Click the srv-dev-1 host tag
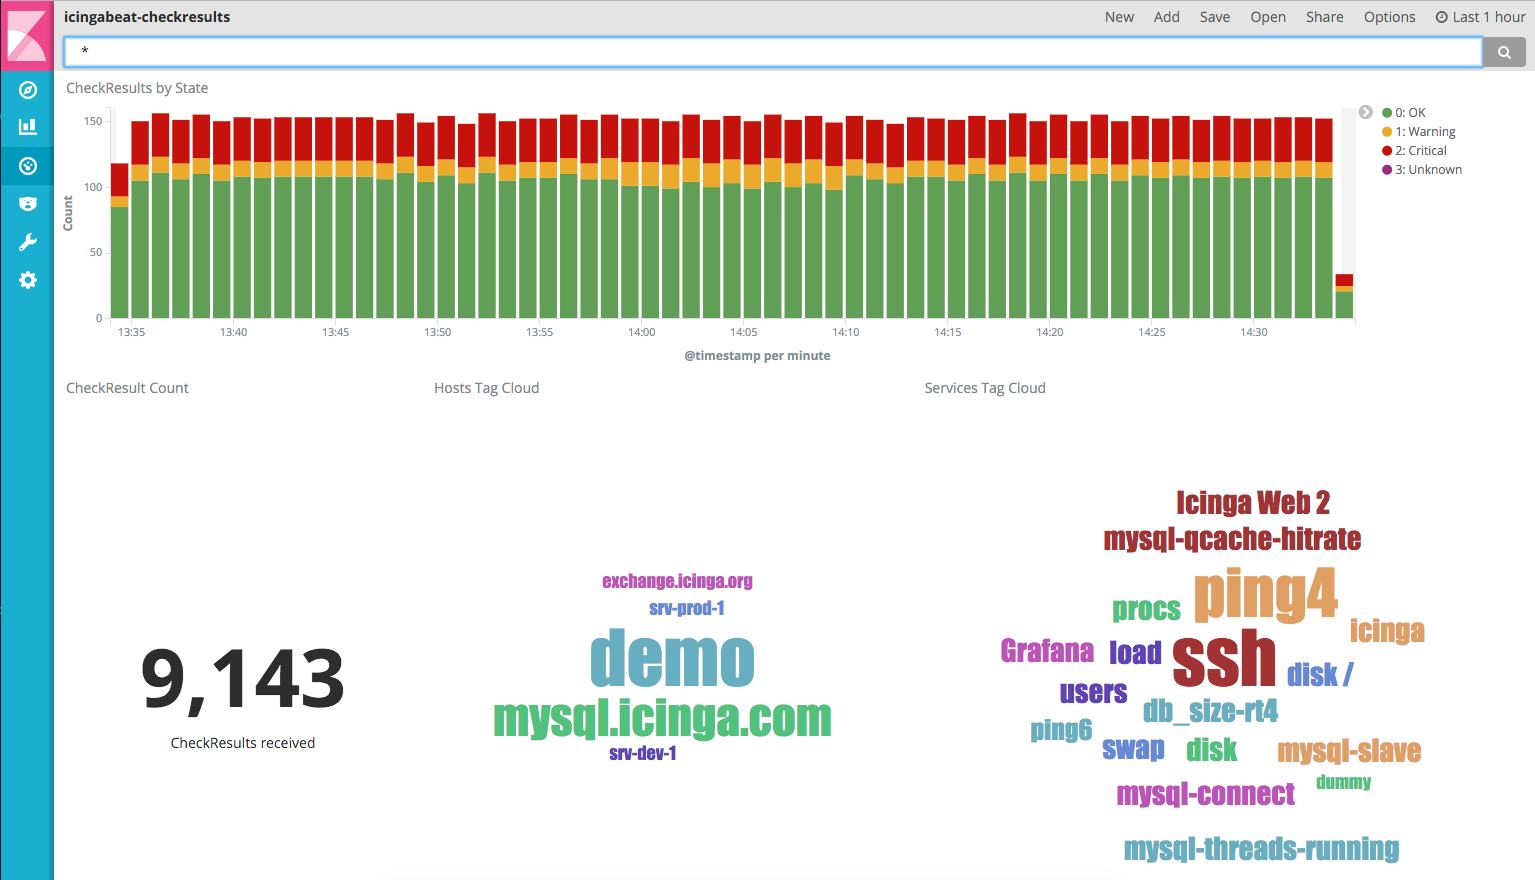This screenshot has width=1535, height=880. (x=642, y=753)
